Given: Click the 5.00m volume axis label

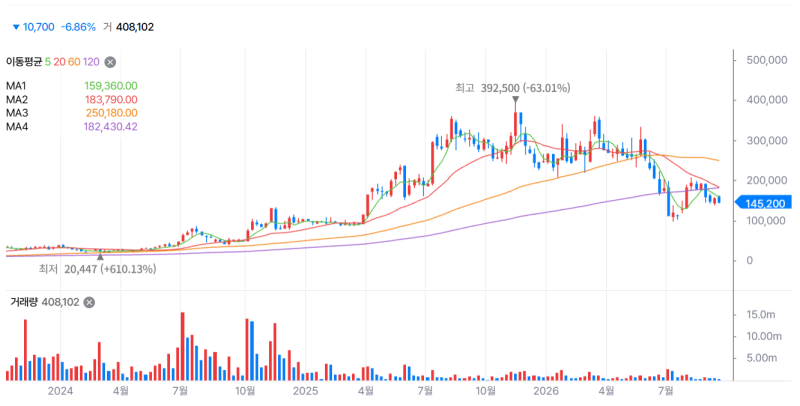Looking at the screenshot, I should pyautogui.click(x=761, y=359).
